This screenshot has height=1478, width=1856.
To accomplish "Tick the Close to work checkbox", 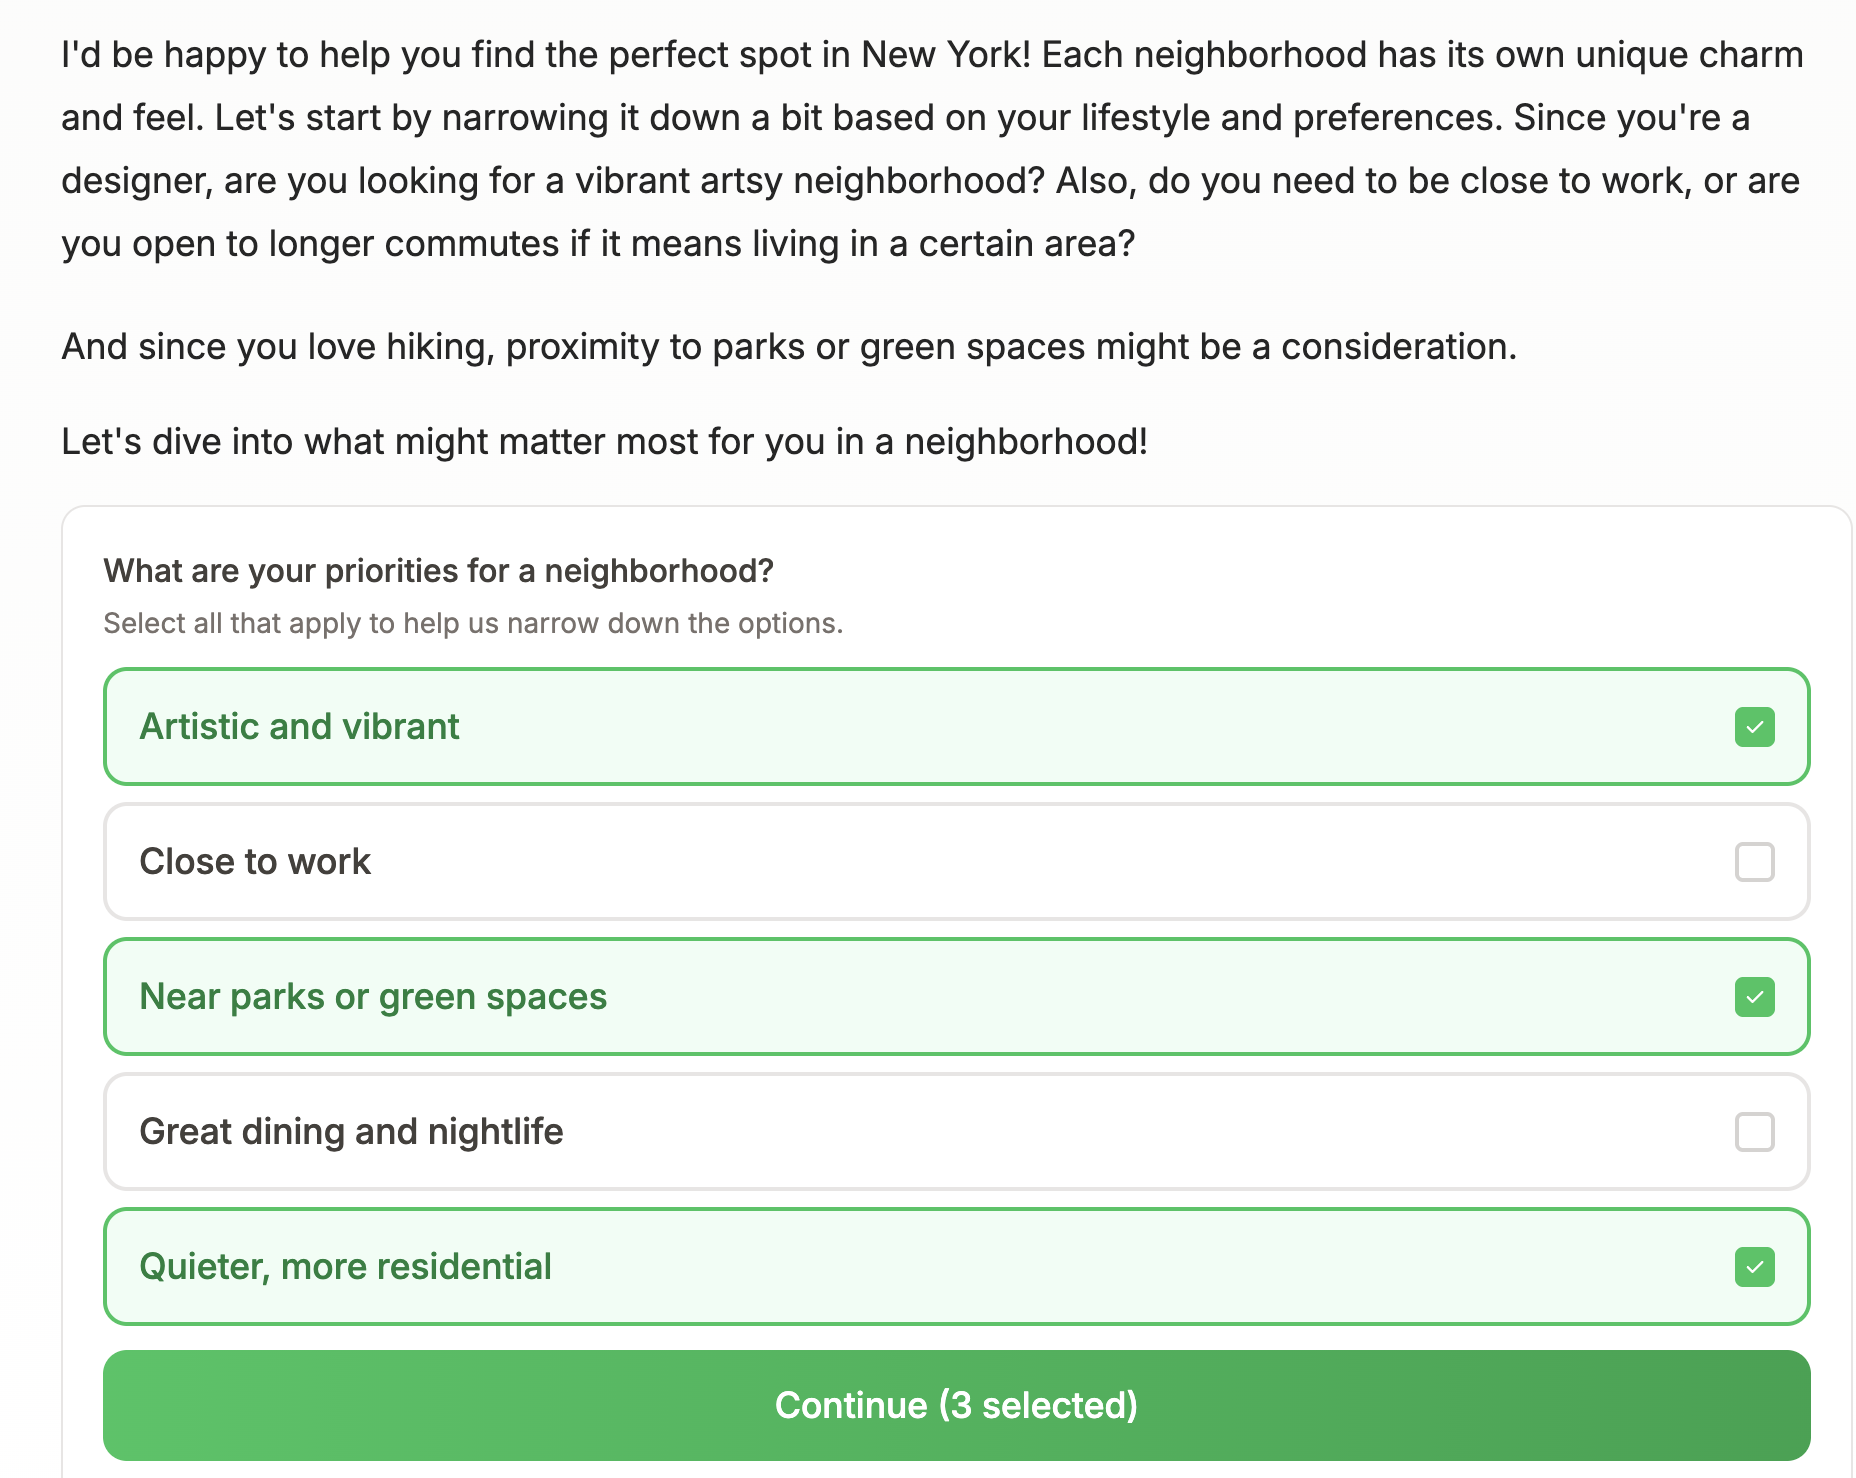I will point(1754,862).
